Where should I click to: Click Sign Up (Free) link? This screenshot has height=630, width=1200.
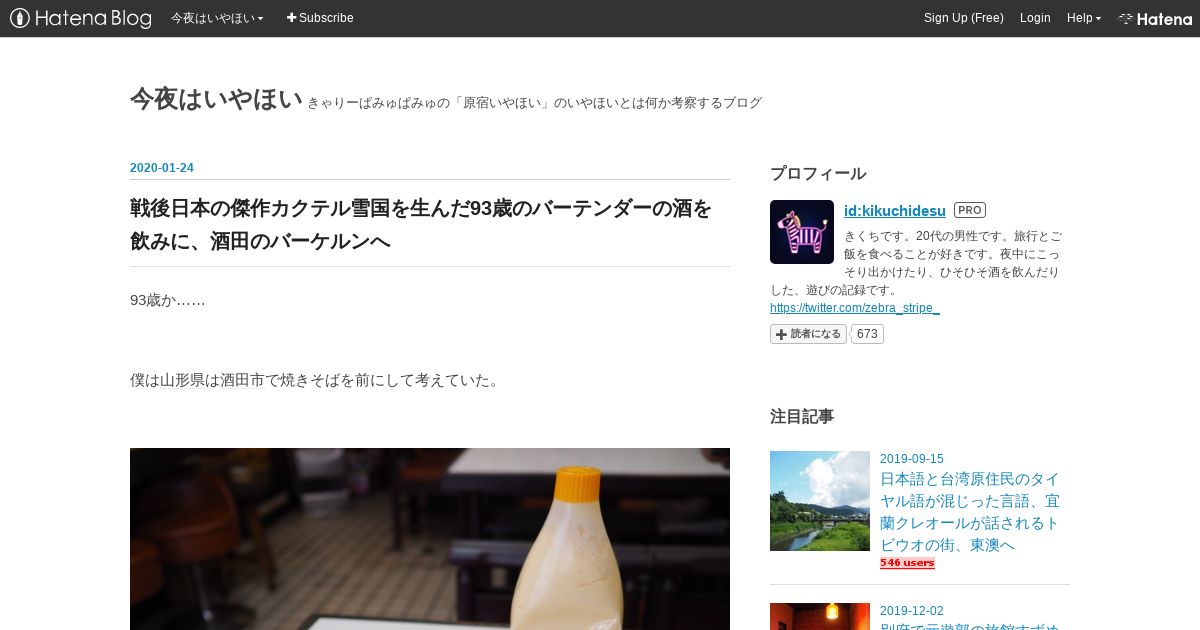[963, 18]
